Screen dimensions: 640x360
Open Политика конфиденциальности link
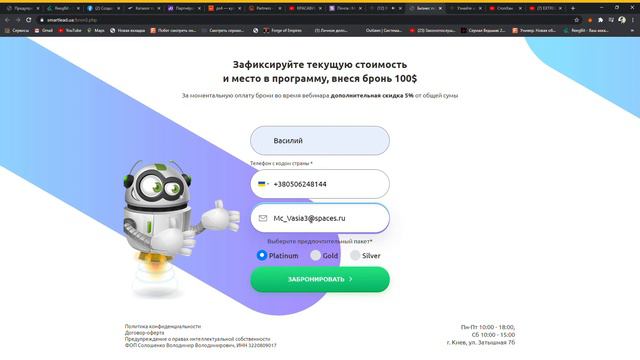[163, 326]
